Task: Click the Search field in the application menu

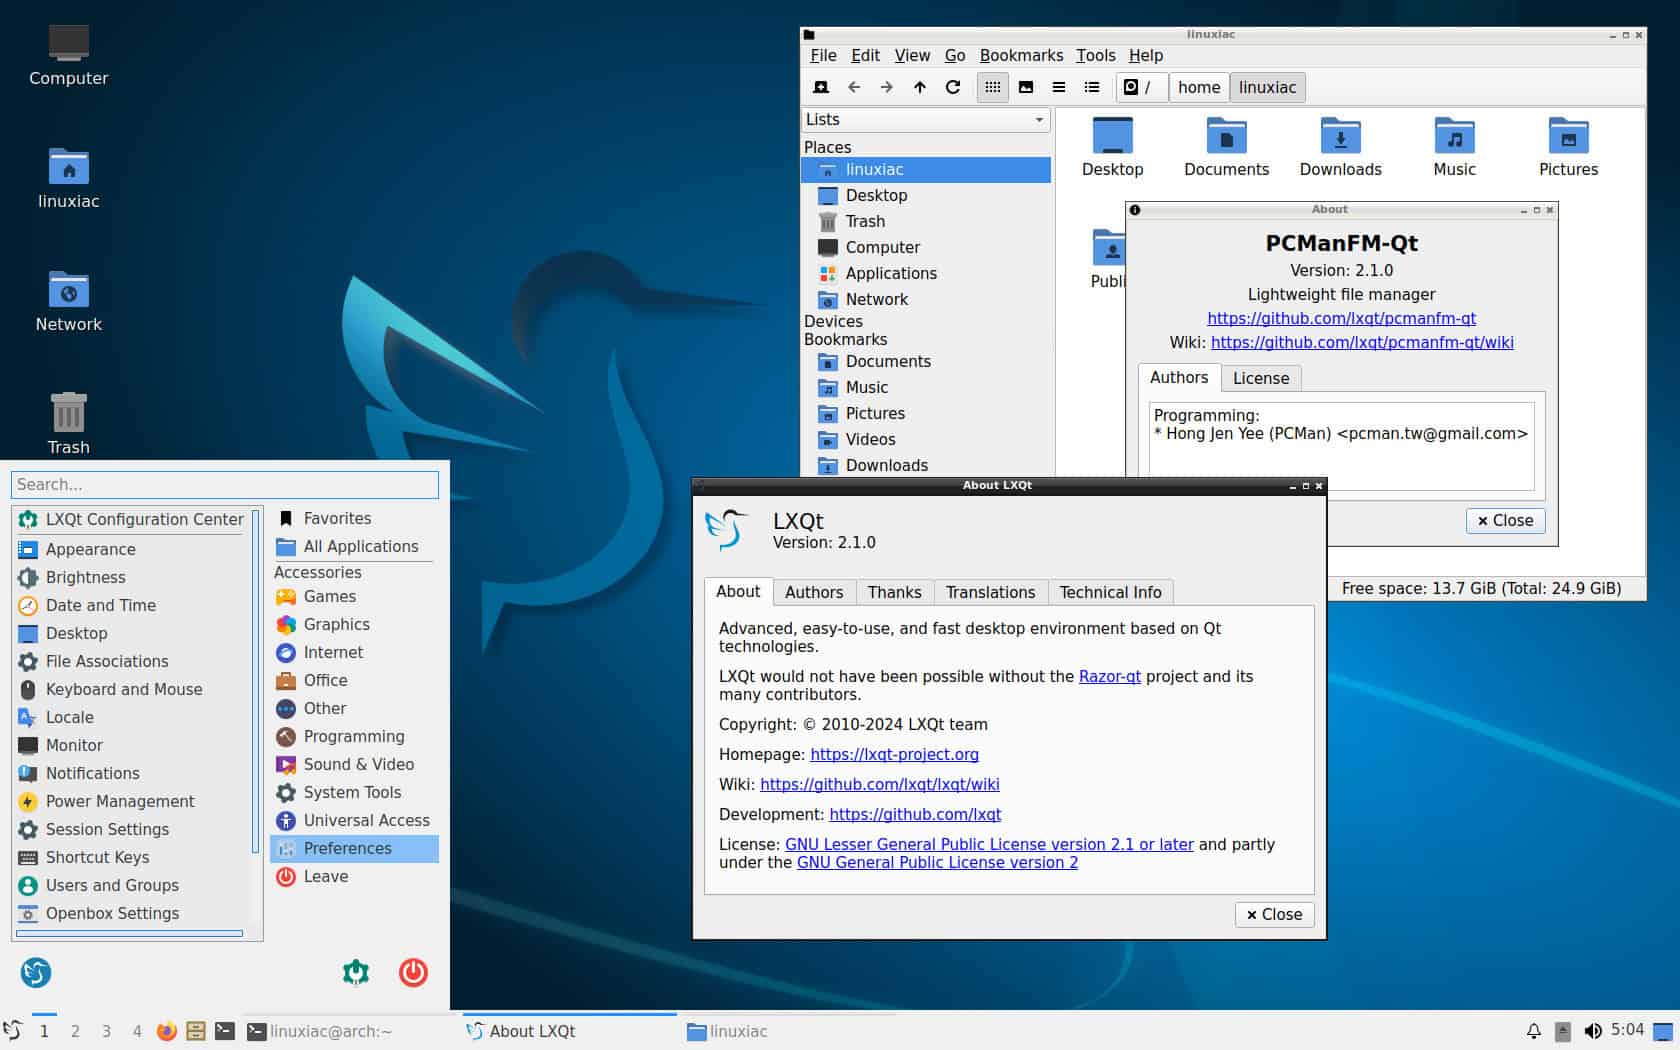Action: 224,484
